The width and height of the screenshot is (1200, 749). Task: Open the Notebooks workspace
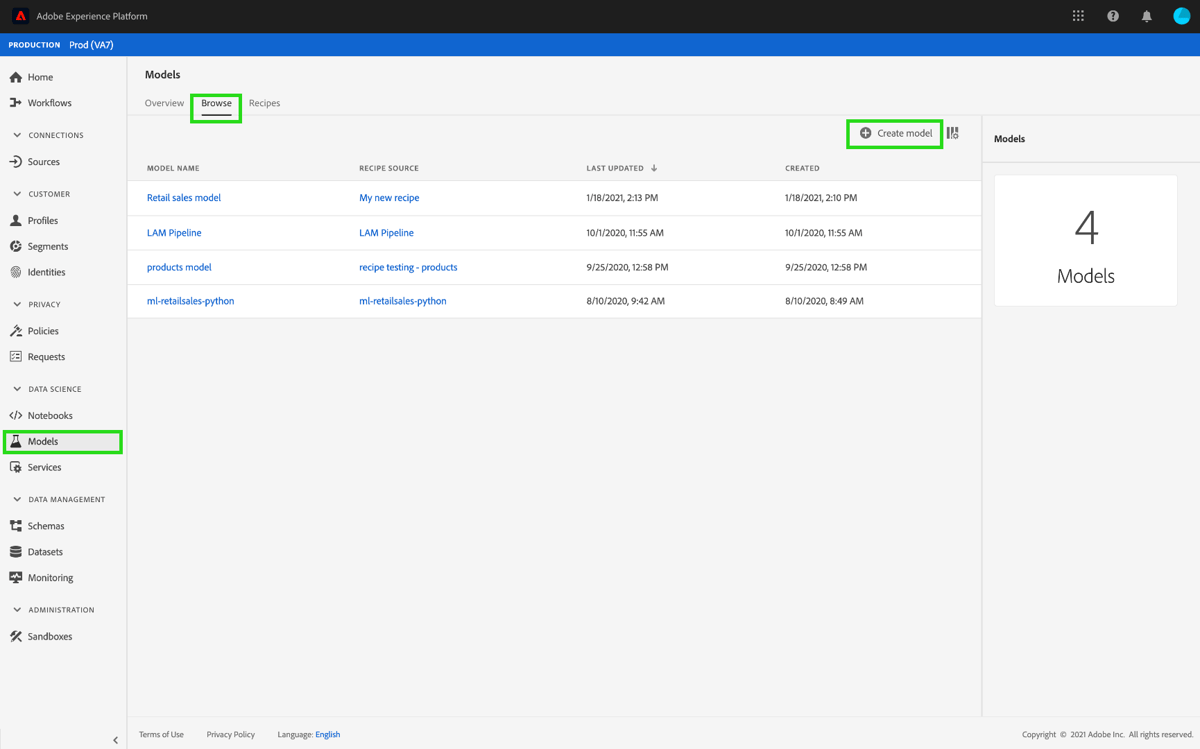click(x=48, y=415)
